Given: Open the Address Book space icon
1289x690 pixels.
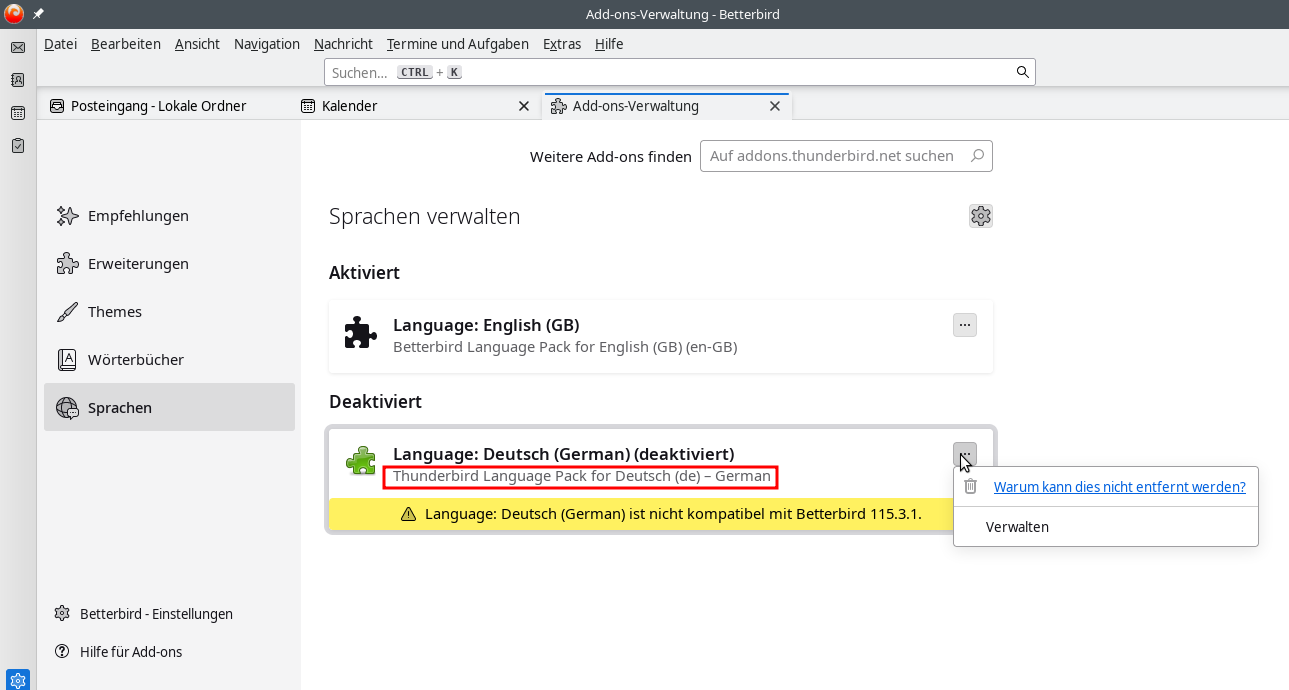Looking at the screenshot, I should point(18,80).
